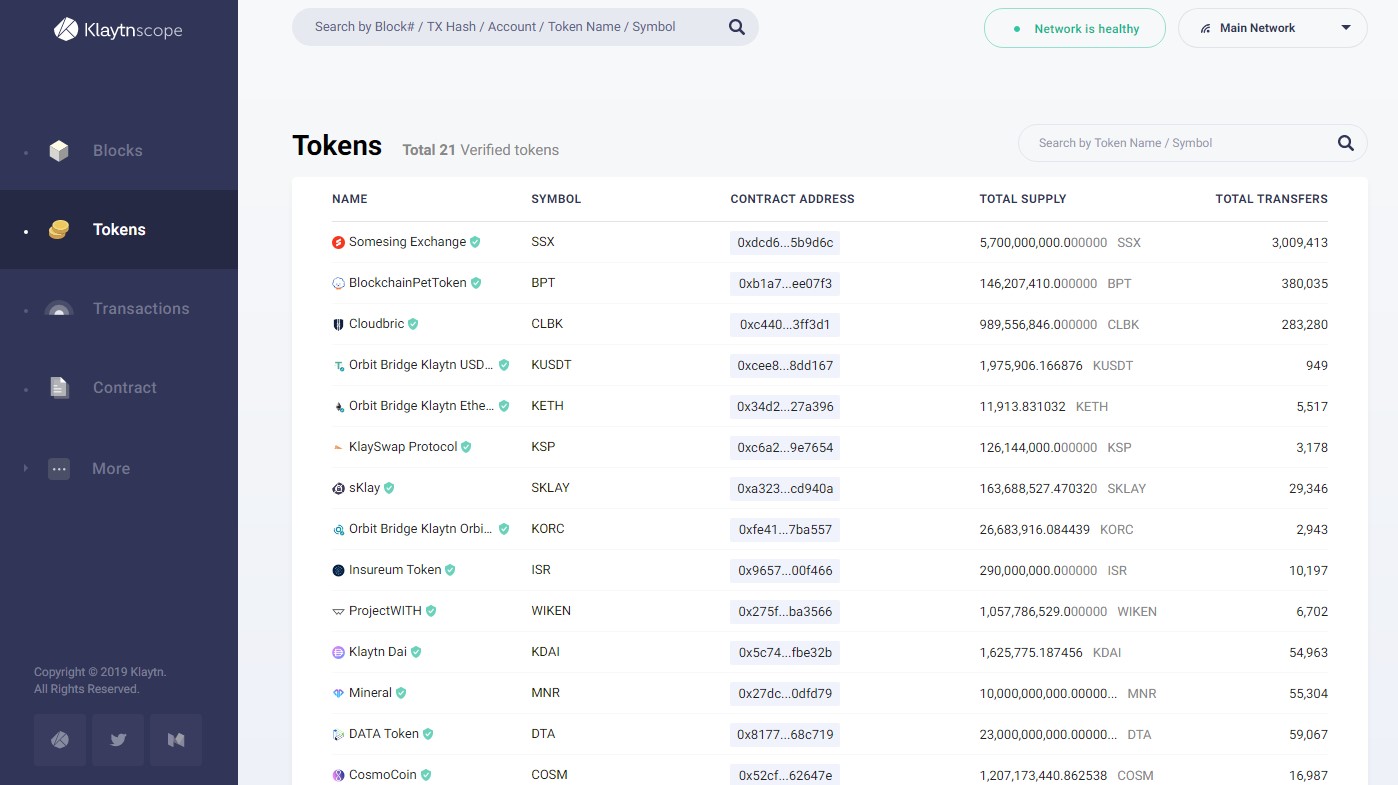Click the KUSDT symbol cell
The height and width of the screenshot is (785, 1398).
[551, 365]
